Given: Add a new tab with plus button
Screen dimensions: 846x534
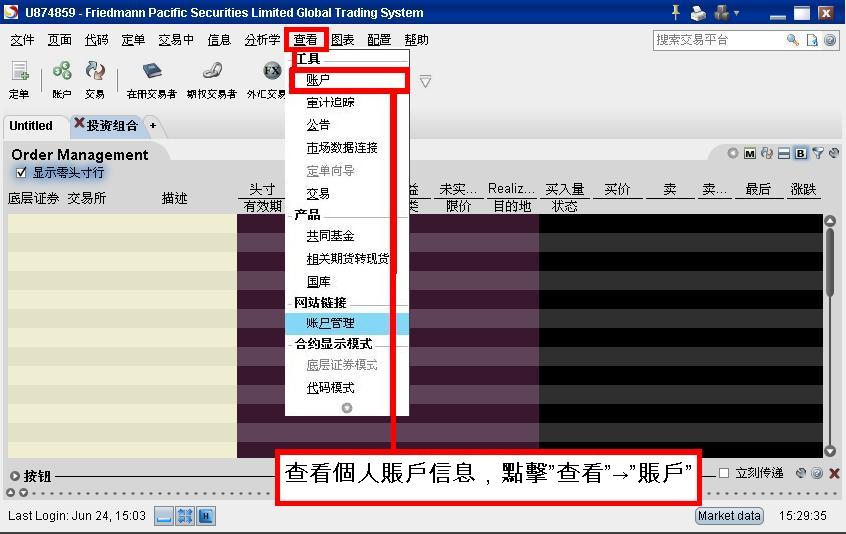Looking at the screenshot, I should click(x=153, y=126).
